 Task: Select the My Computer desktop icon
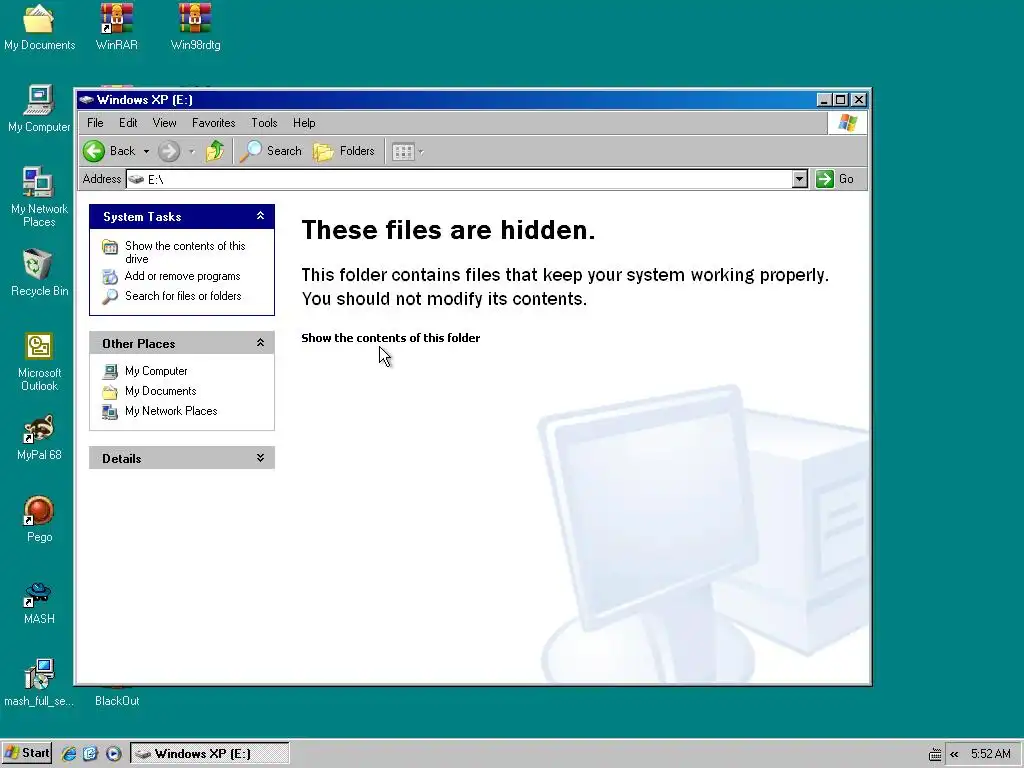pyautogui.click(x=39, y=109)
